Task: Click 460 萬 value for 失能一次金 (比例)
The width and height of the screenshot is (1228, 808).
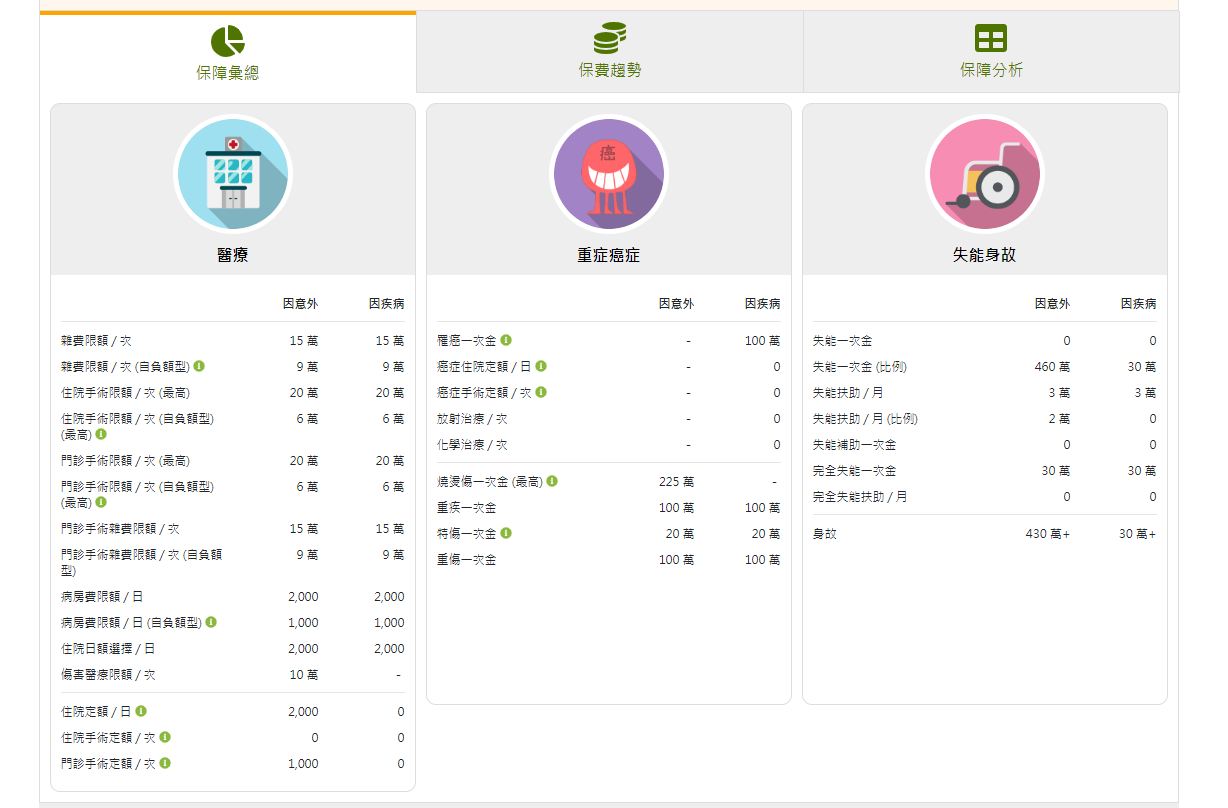Action: click(1052, 367)
